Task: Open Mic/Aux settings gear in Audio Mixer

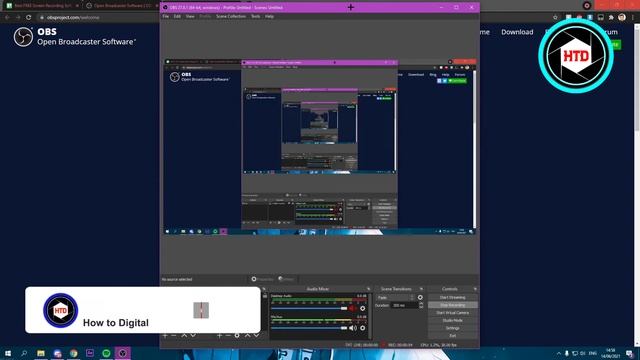Action: 362,328
